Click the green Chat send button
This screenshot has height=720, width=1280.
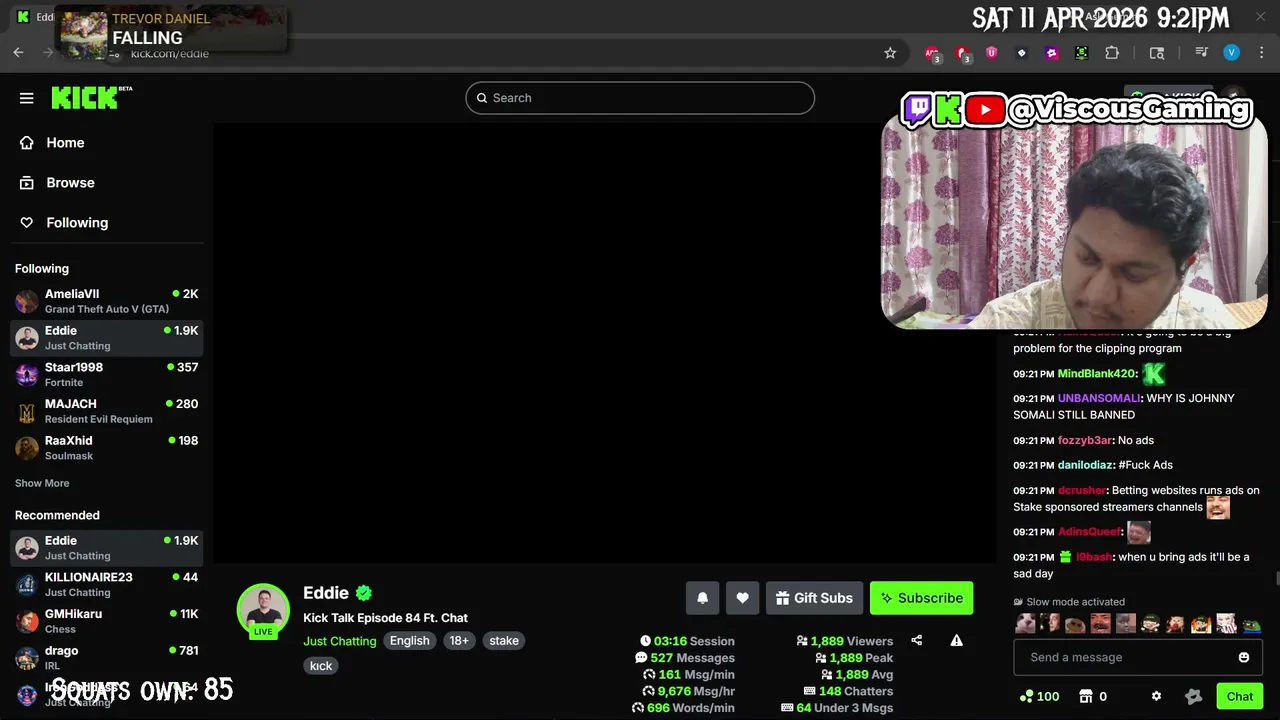[x=1240, y=697]
